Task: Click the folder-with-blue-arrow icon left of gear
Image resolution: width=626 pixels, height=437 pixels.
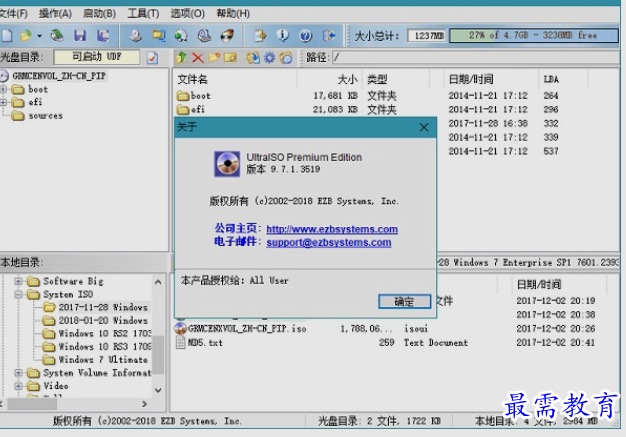Action: point(253,58)
